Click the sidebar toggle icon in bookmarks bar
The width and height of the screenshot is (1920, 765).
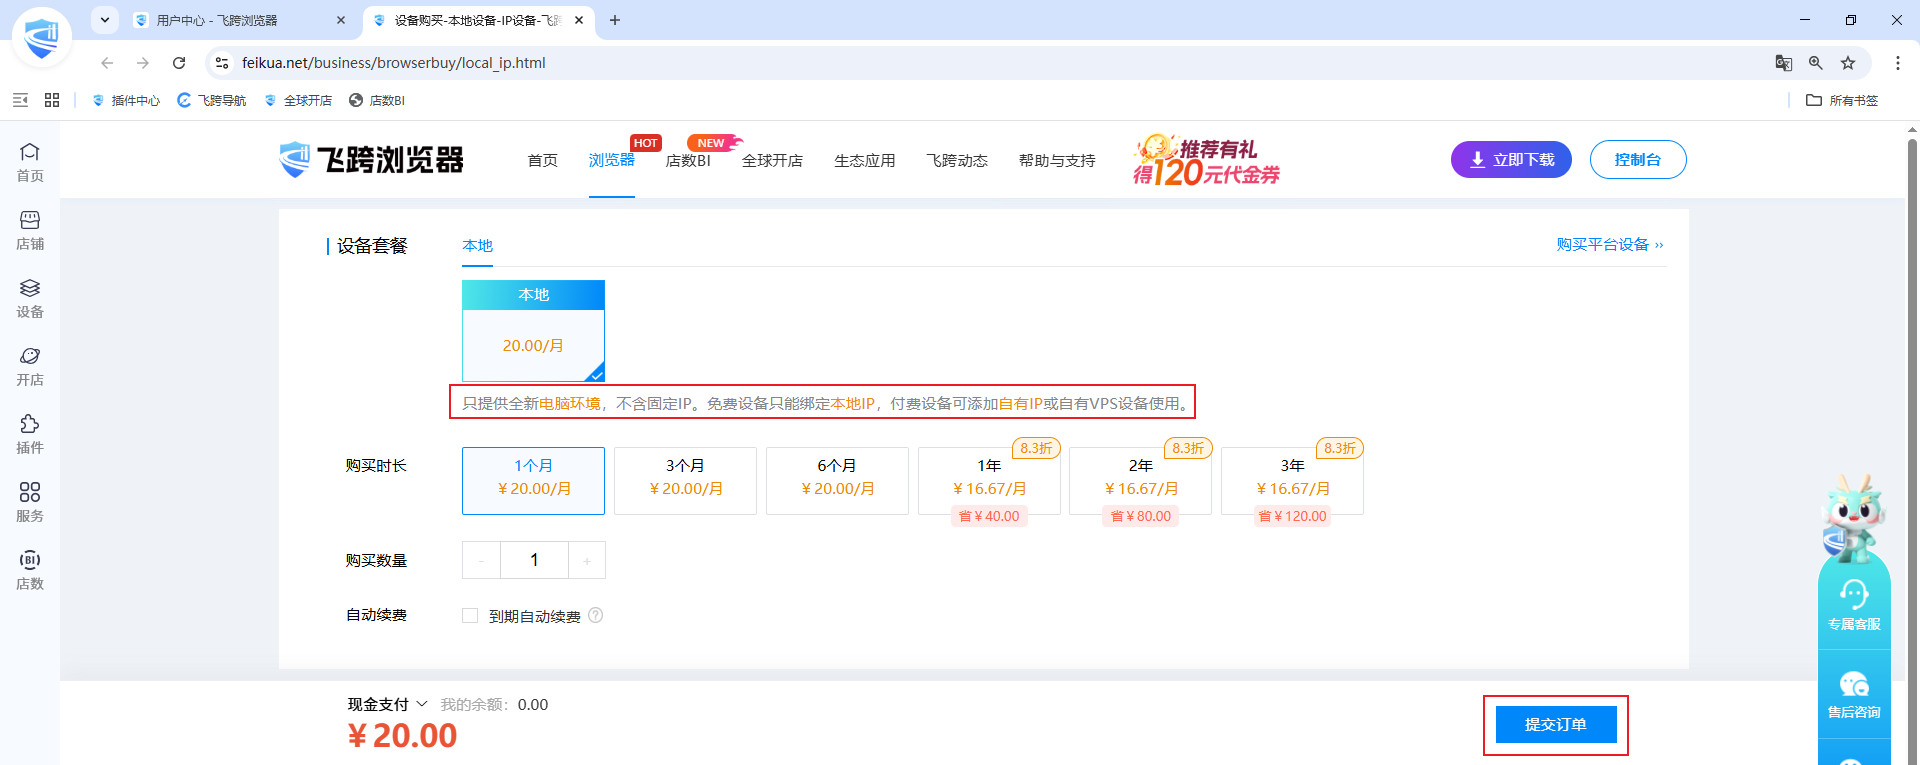pos(20,100)
